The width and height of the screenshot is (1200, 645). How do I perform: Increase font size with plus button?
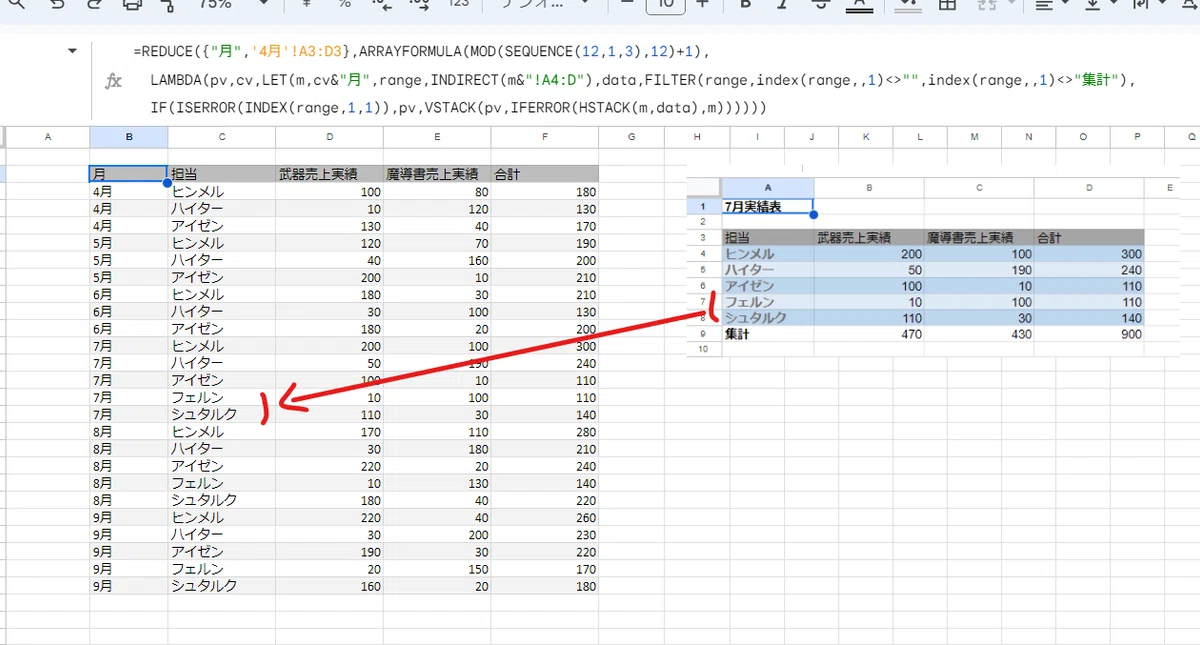coord(703,5)
